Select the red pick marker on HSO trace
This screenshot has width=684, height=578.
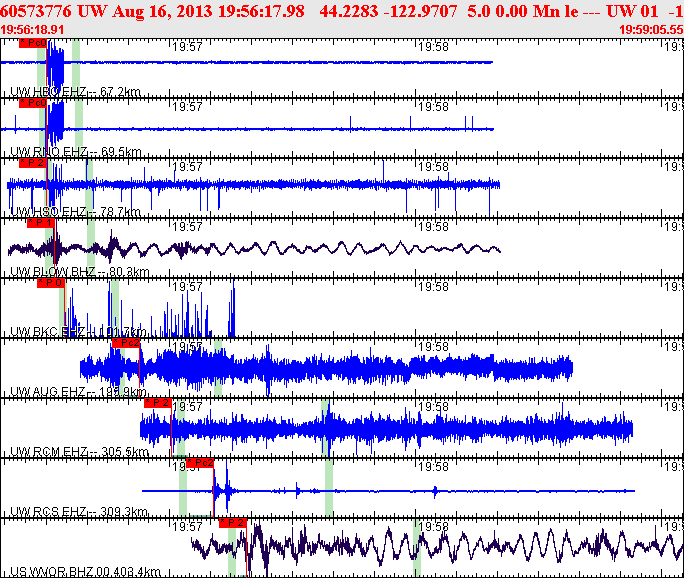(33, 162)
